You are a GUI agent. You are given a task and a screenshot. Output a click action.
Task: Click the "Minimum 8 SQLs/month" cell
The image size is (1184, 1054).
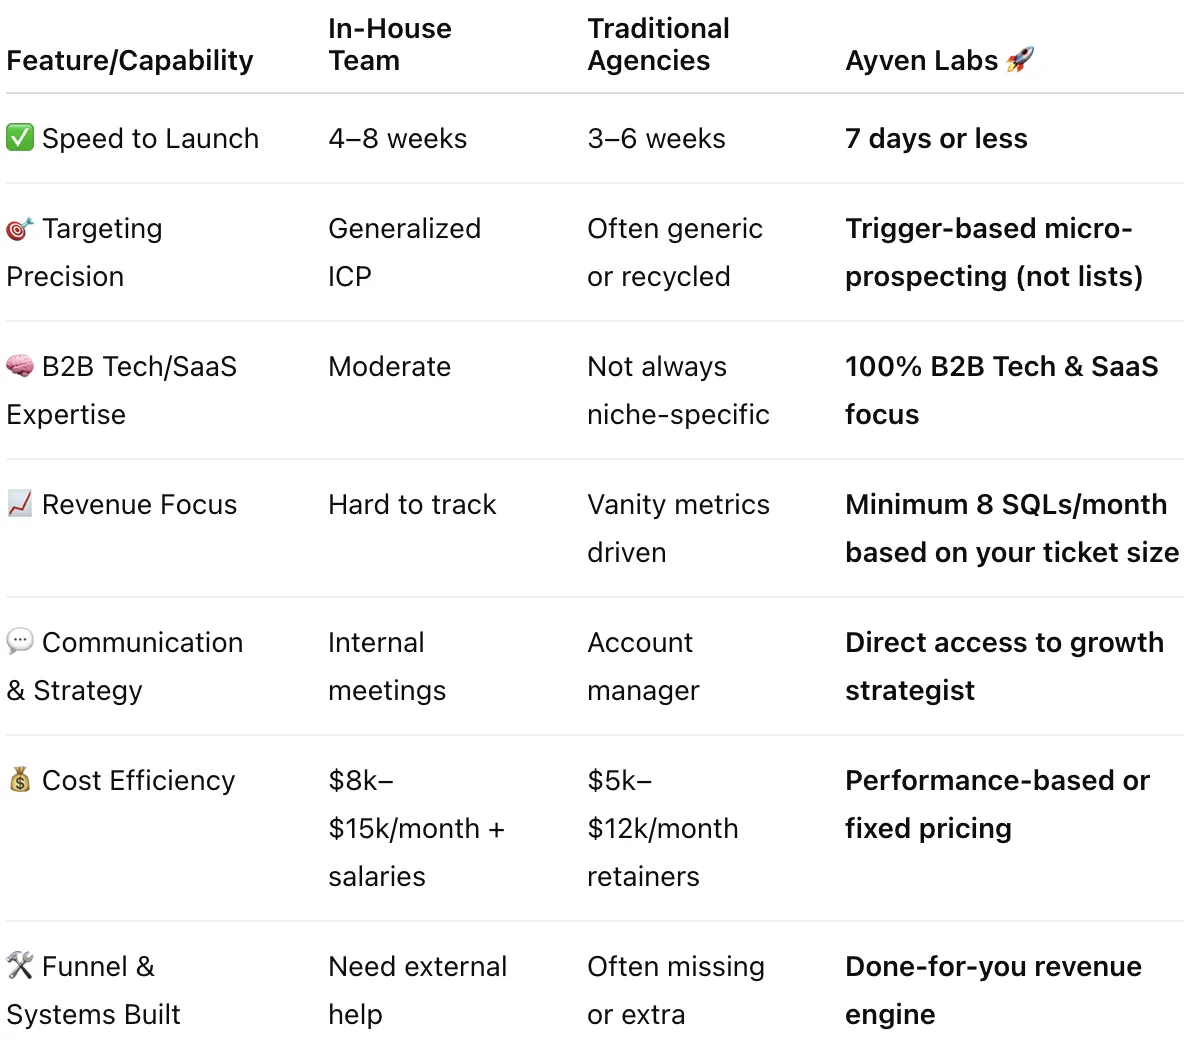click(x=1012, y=528)
